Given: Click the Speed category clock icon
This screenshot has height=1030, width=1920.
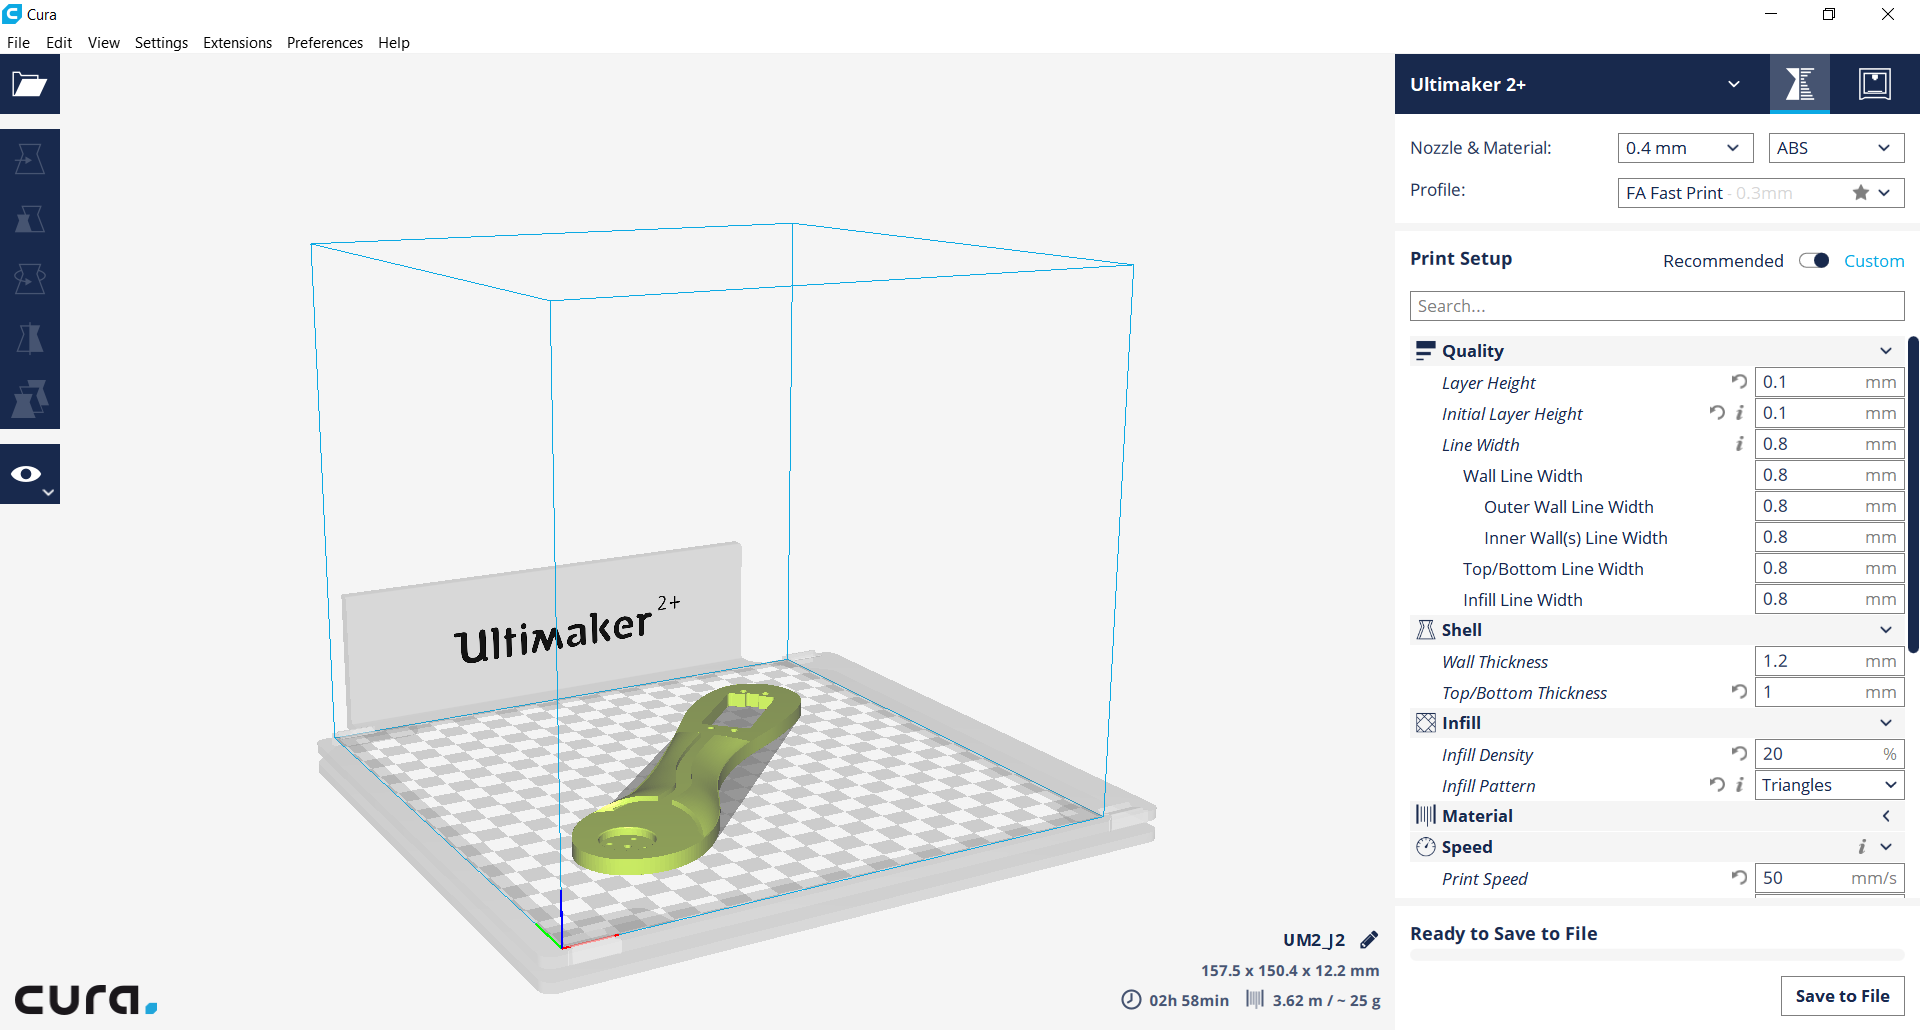Looking at the screenshot, I should (1425, 847).
